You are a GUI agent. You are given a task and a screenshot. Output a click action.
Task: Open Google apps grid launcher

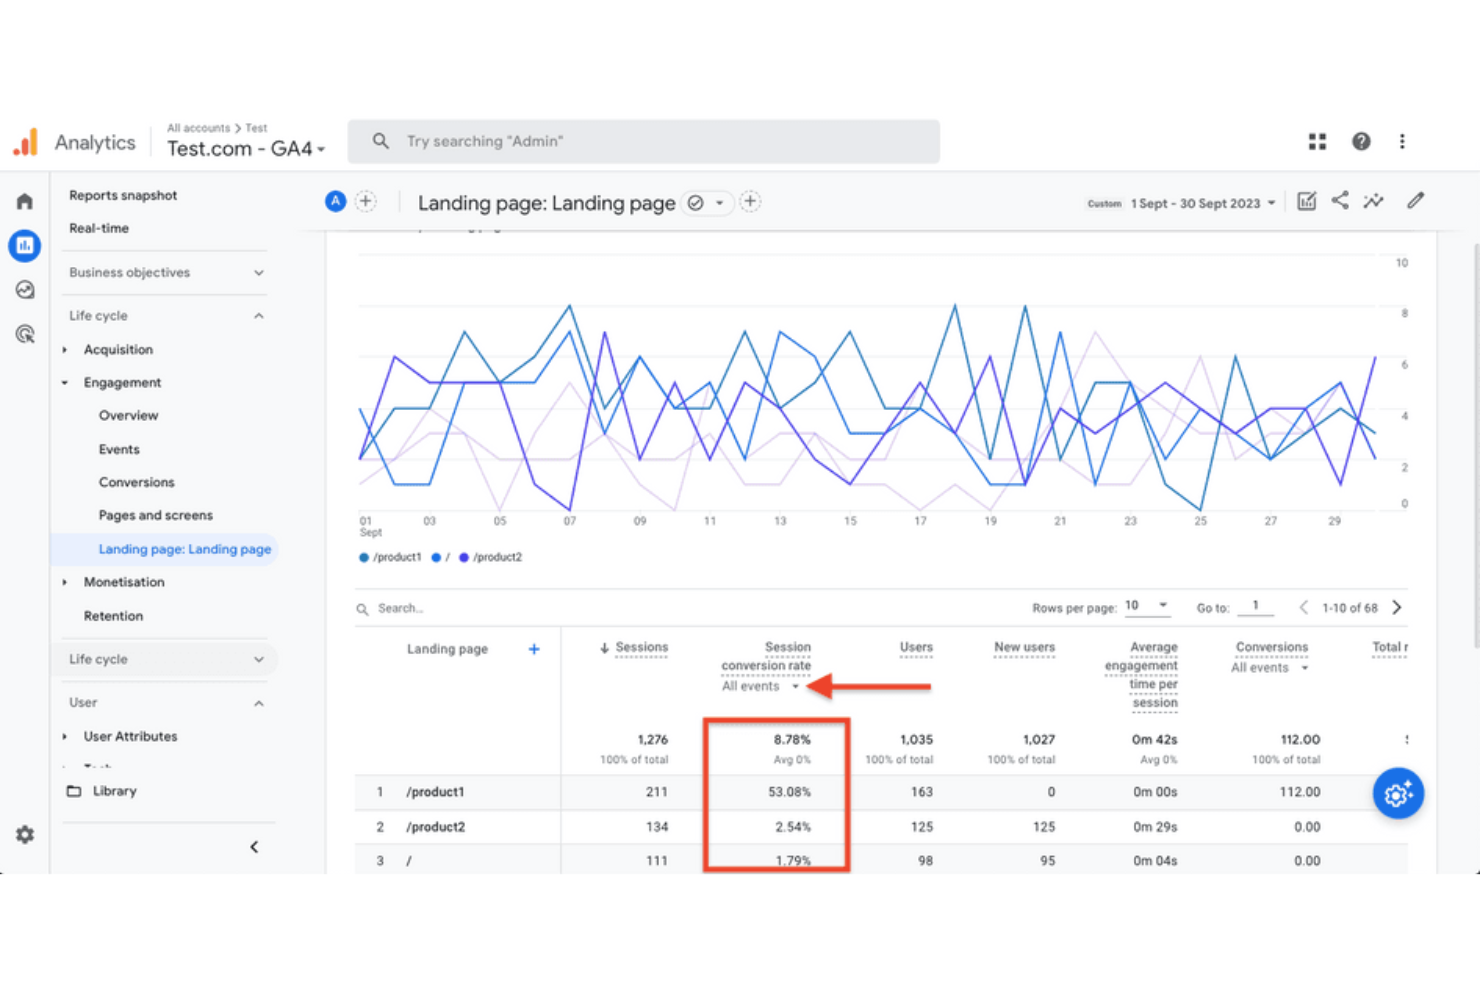1316,141
